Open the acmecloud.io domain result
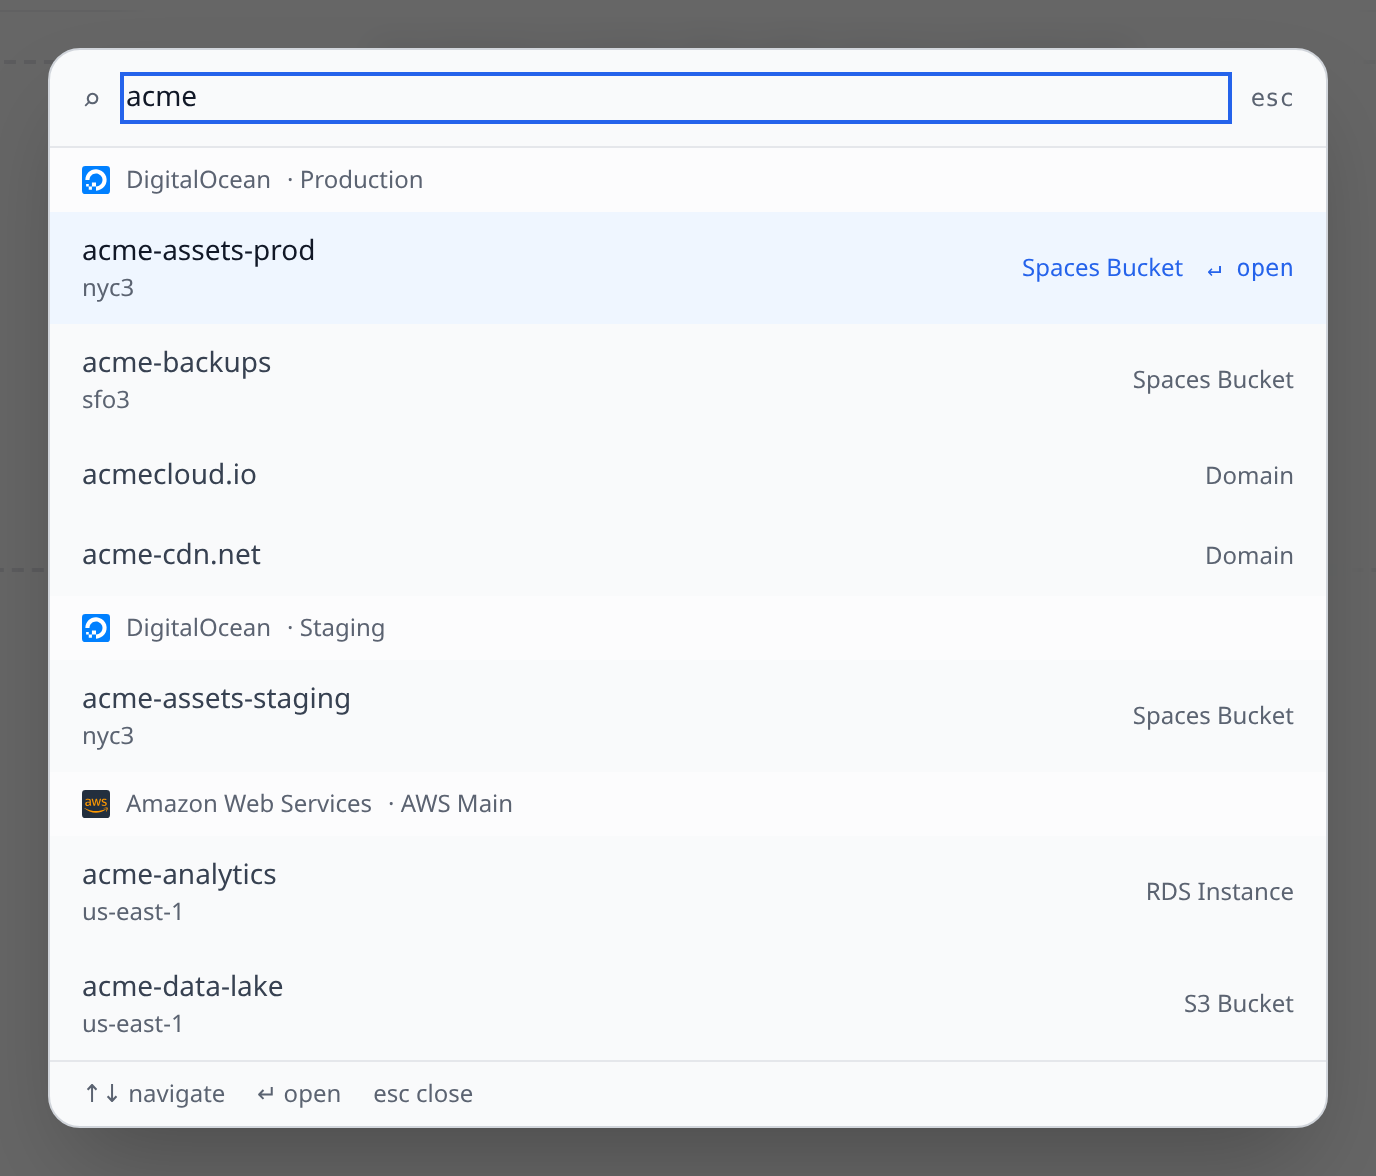This screenshot has height=1176, width=1376. click(688, 476)
